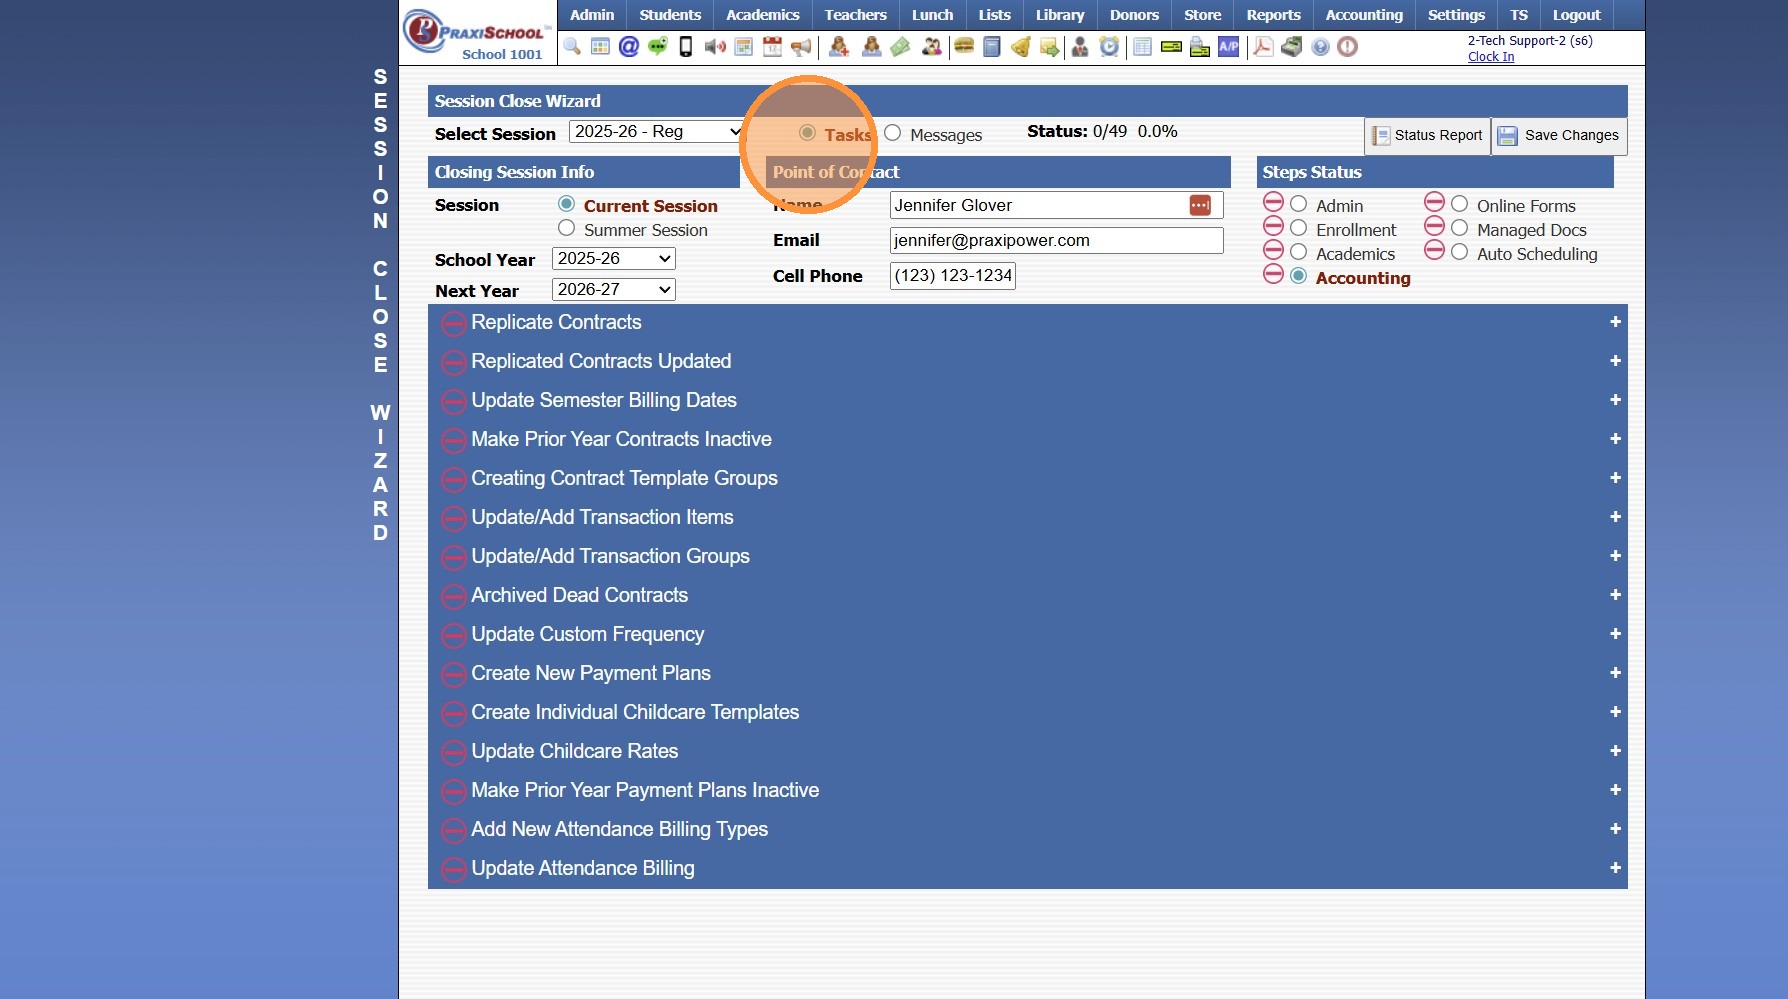This screenshot has height=999, width=1788.
Task: Open the Next Year dropdown
Action: [x=614, y=290]
